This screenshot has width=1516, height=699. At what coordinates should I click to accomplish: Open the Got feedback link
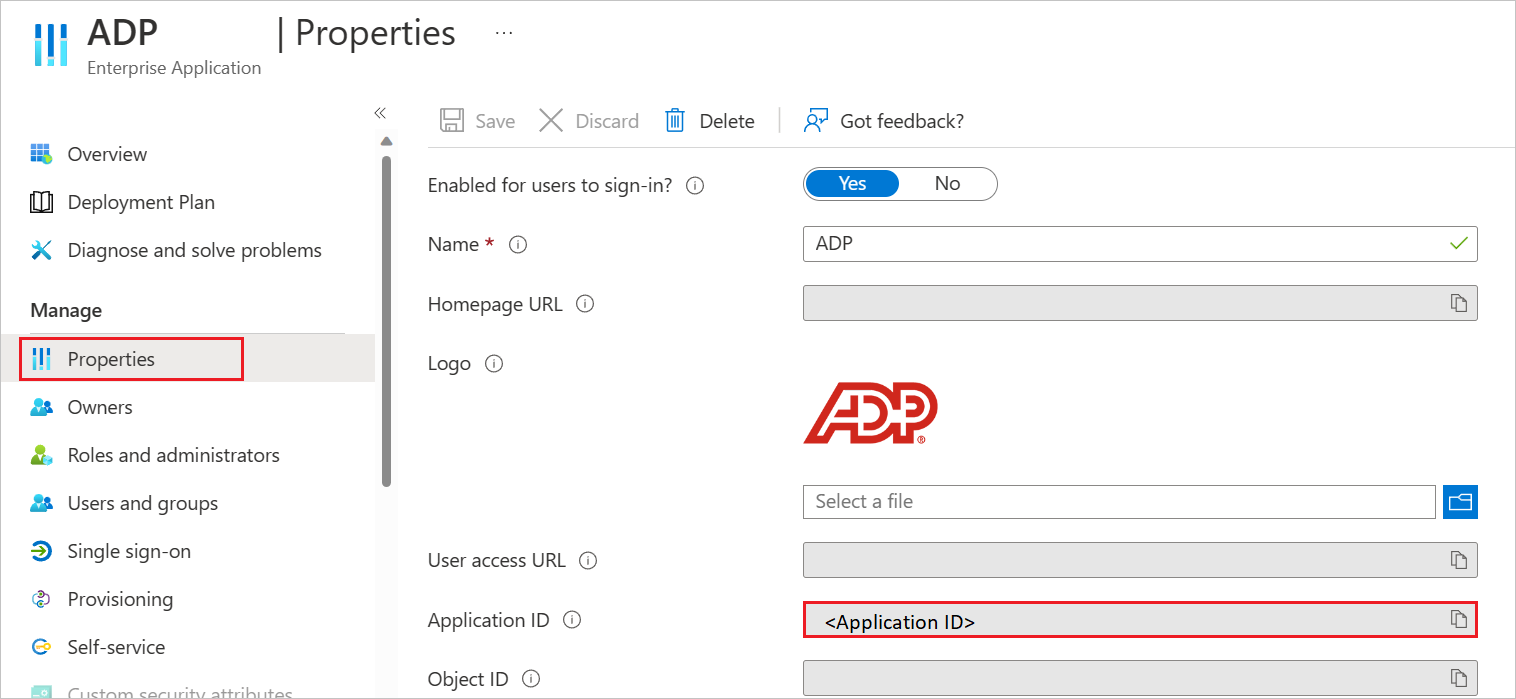(x=883, y=121)
